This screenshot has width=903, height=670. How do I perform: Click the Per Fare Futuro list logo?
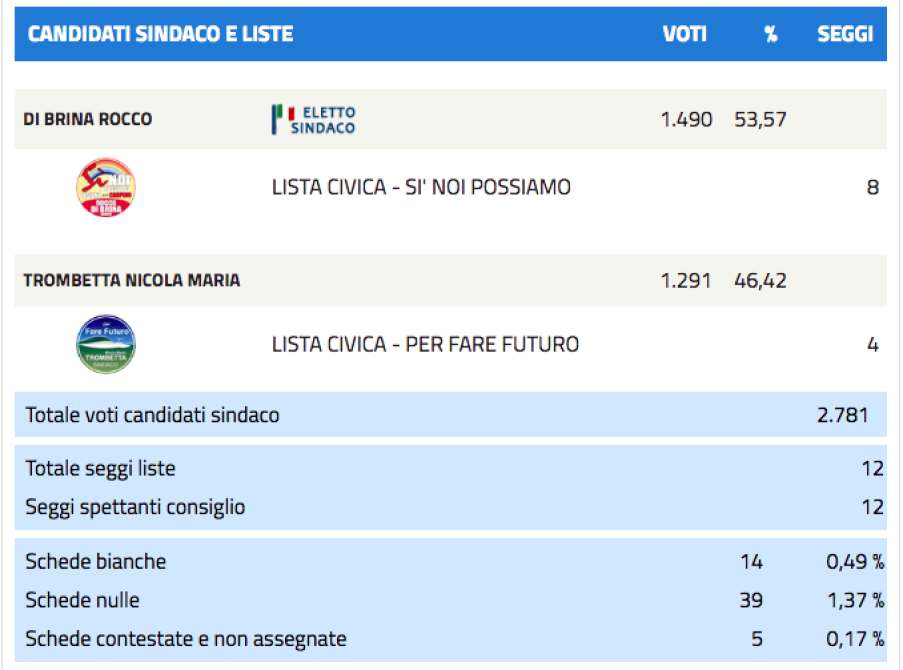[x=106, y=345]
